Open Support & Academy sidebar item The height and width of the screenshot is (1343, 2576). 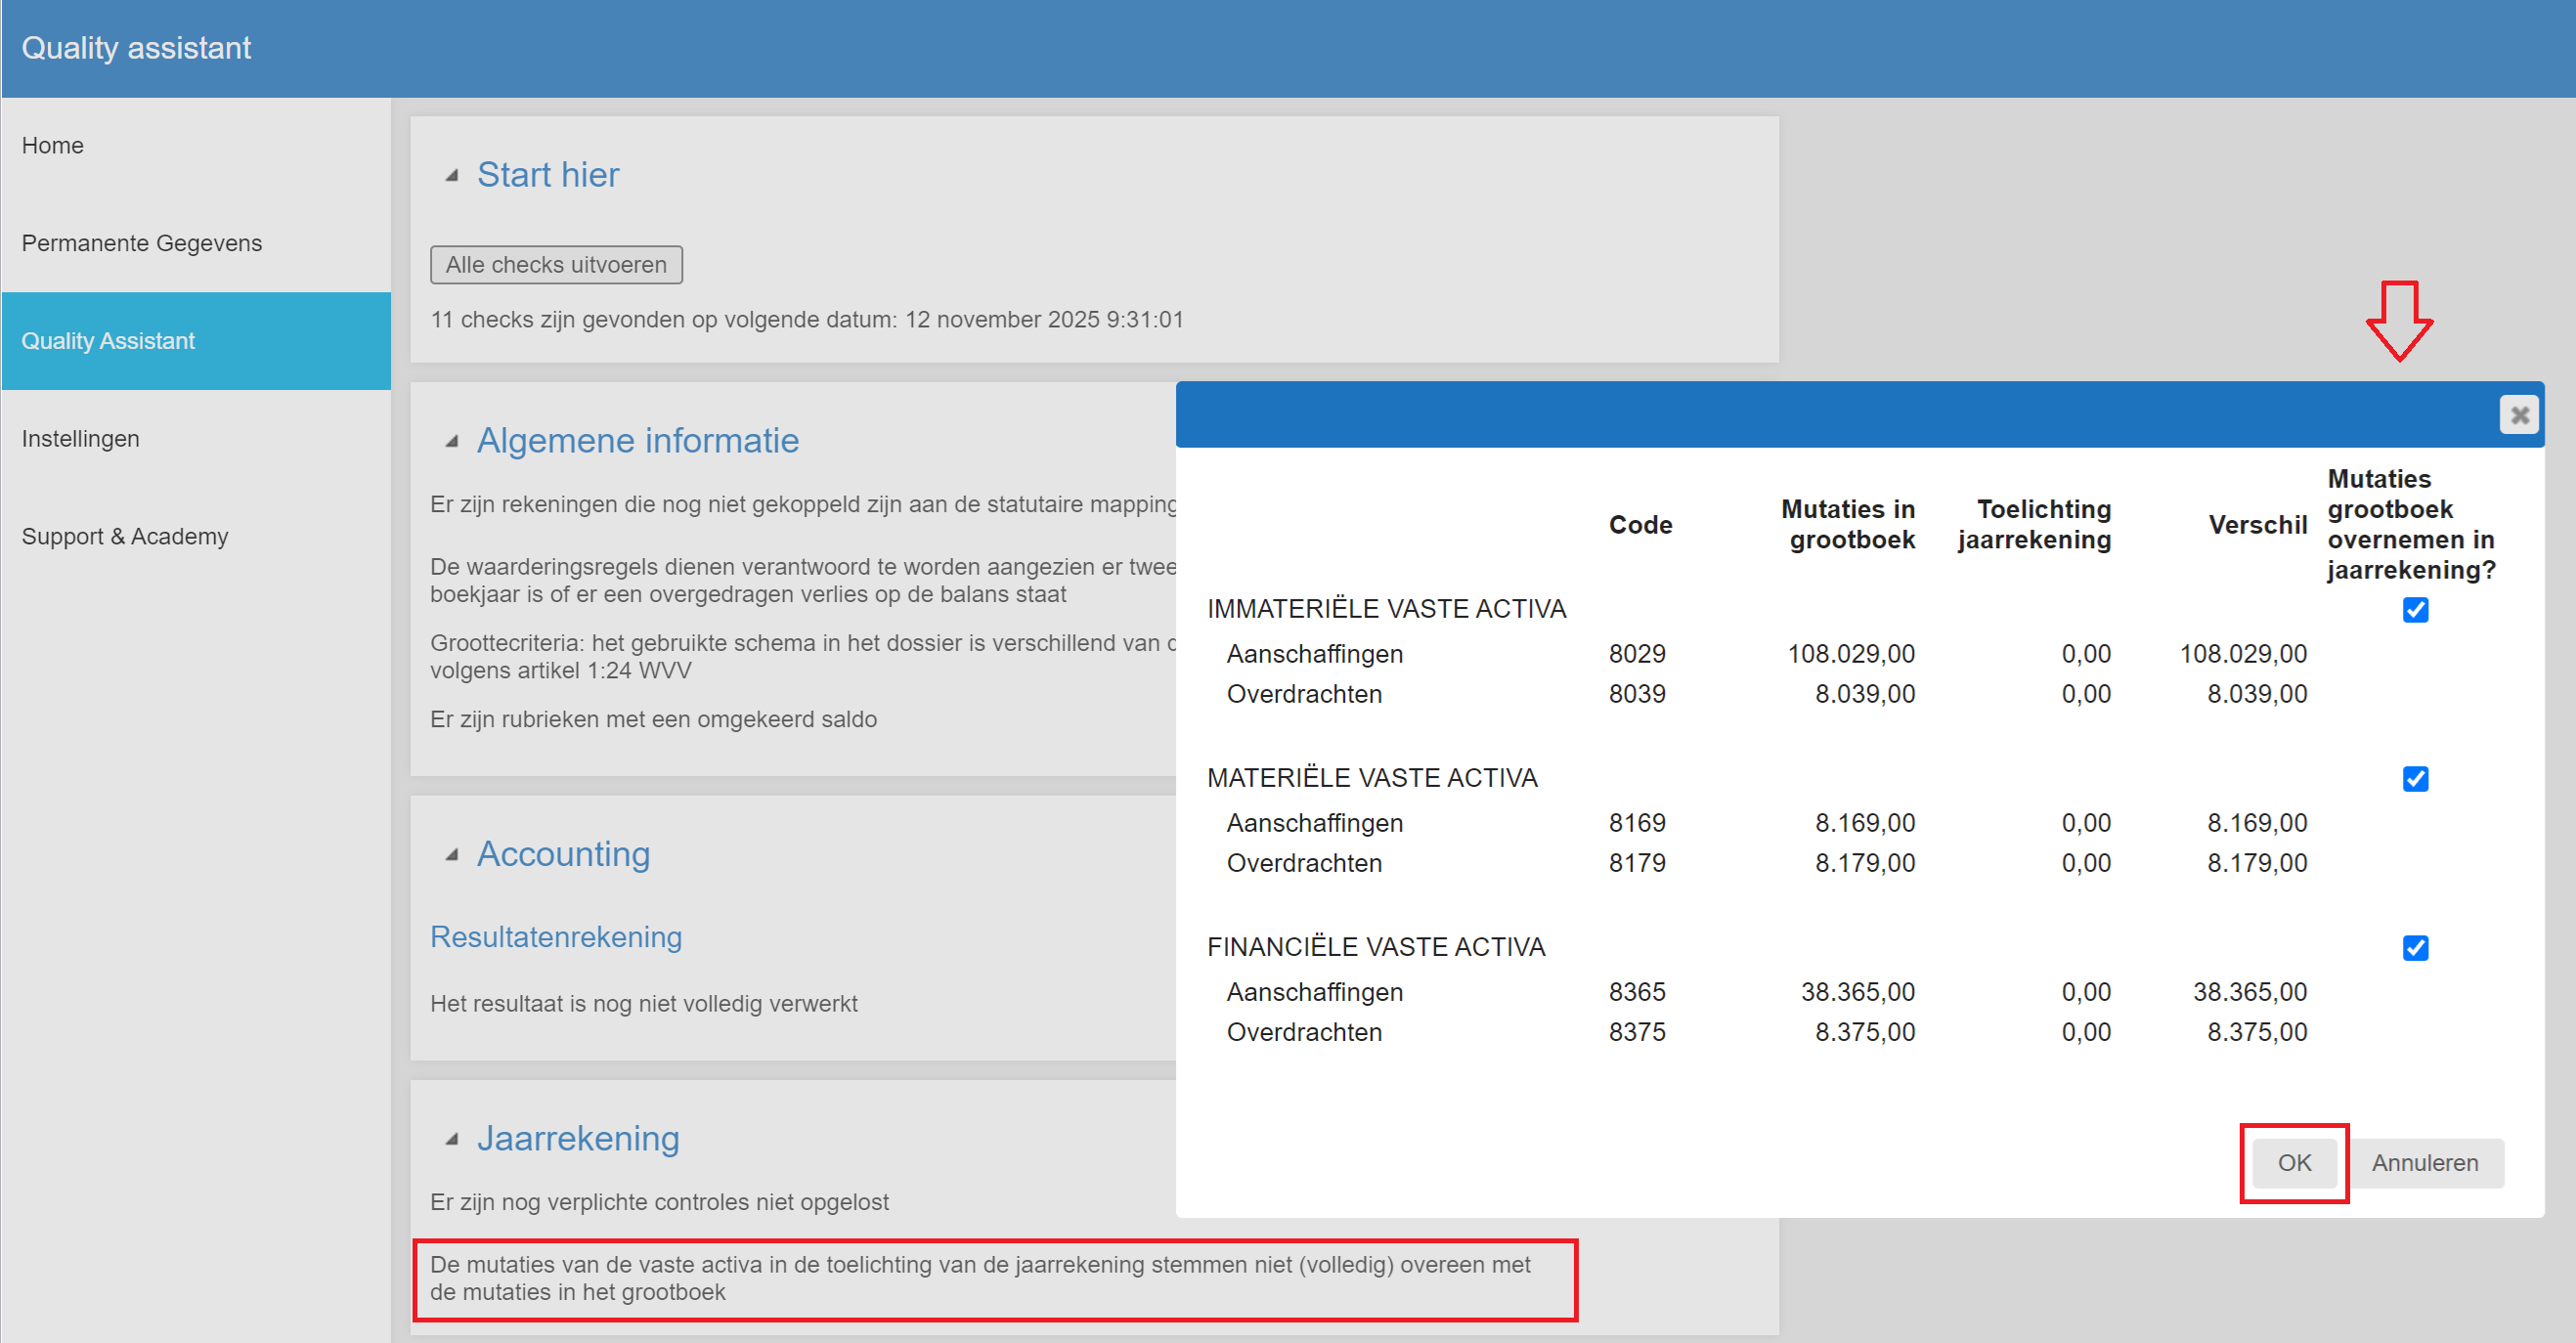click(125, 537)
